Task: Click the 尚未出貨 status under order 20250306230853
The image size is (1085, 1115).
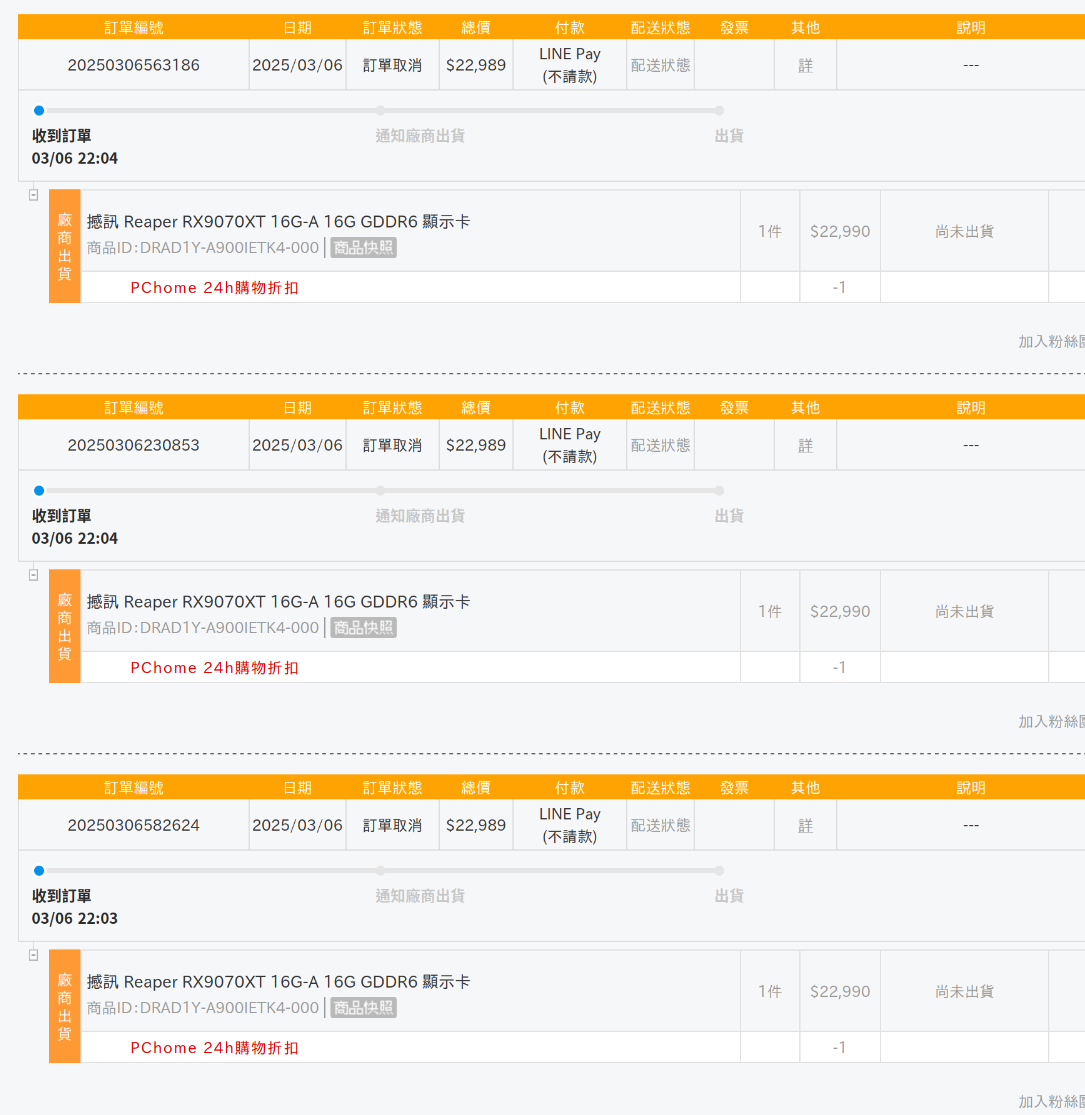Action: tap(964, 612)
